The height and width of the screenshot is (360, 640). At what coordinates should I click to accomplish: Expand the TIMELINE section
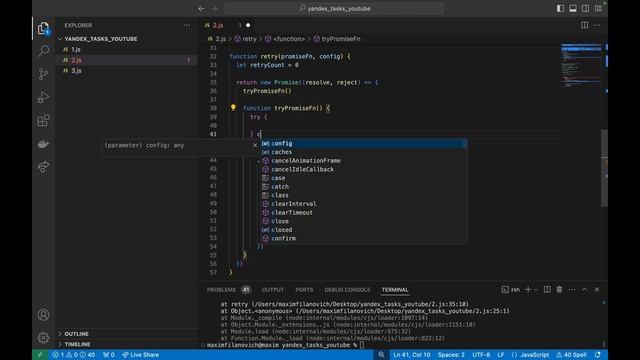[x=77, y=344]
